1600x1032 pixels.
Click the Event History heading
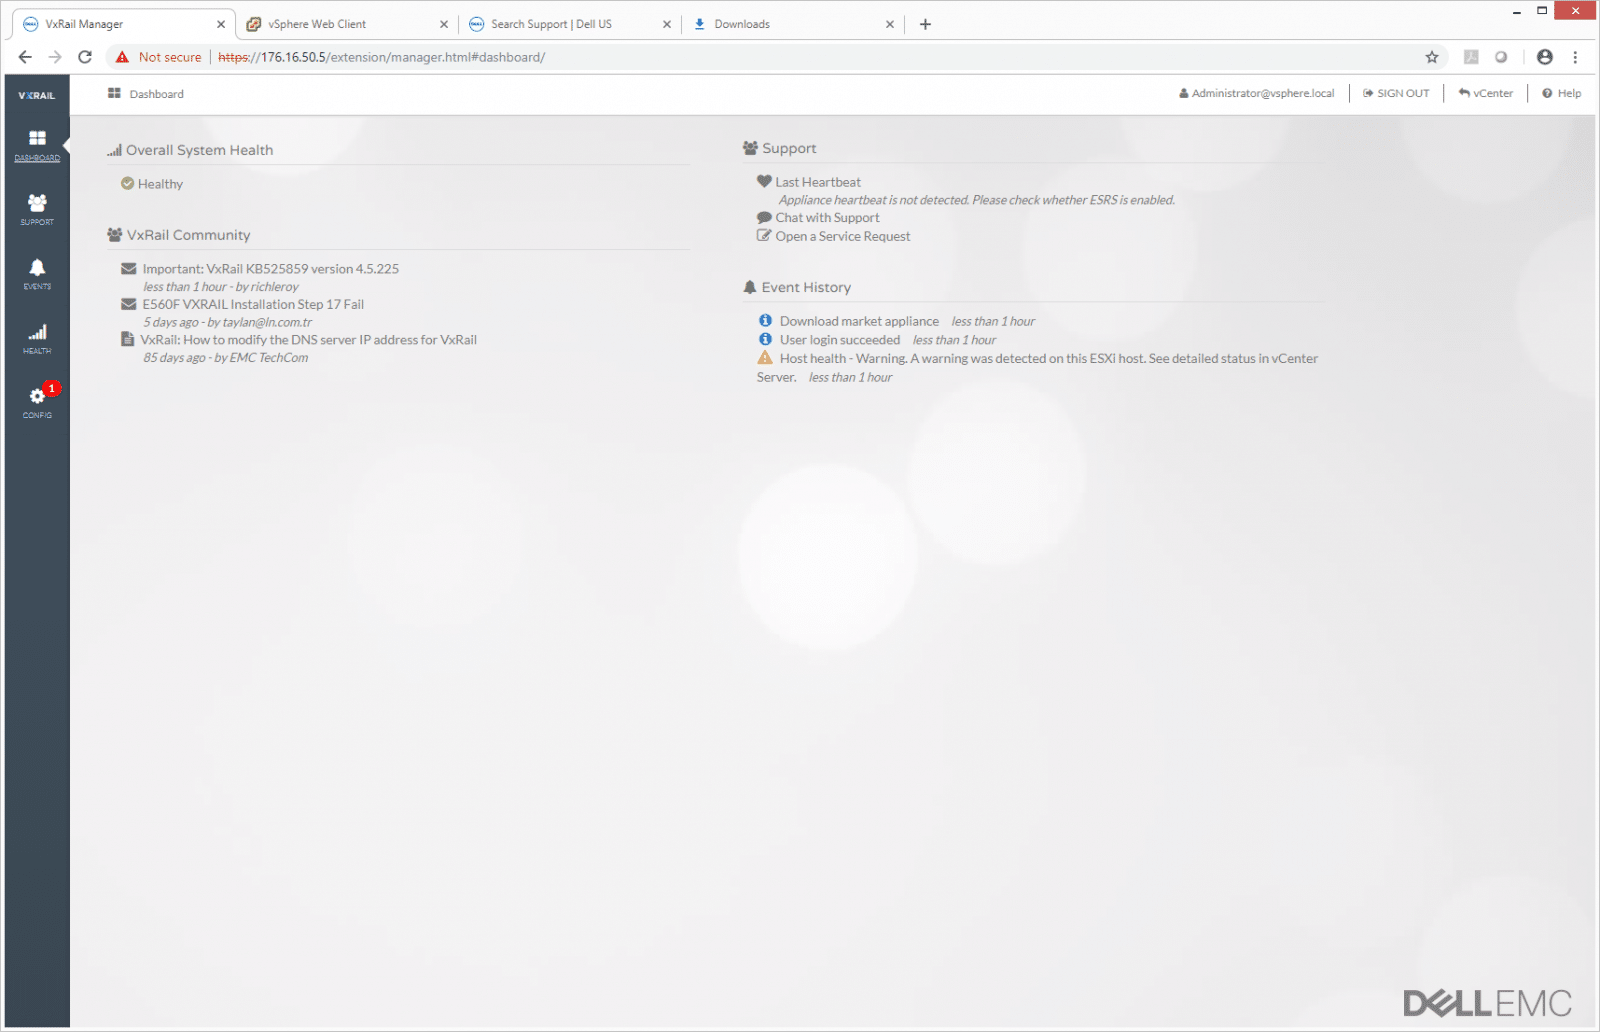(x=806, y=287)
